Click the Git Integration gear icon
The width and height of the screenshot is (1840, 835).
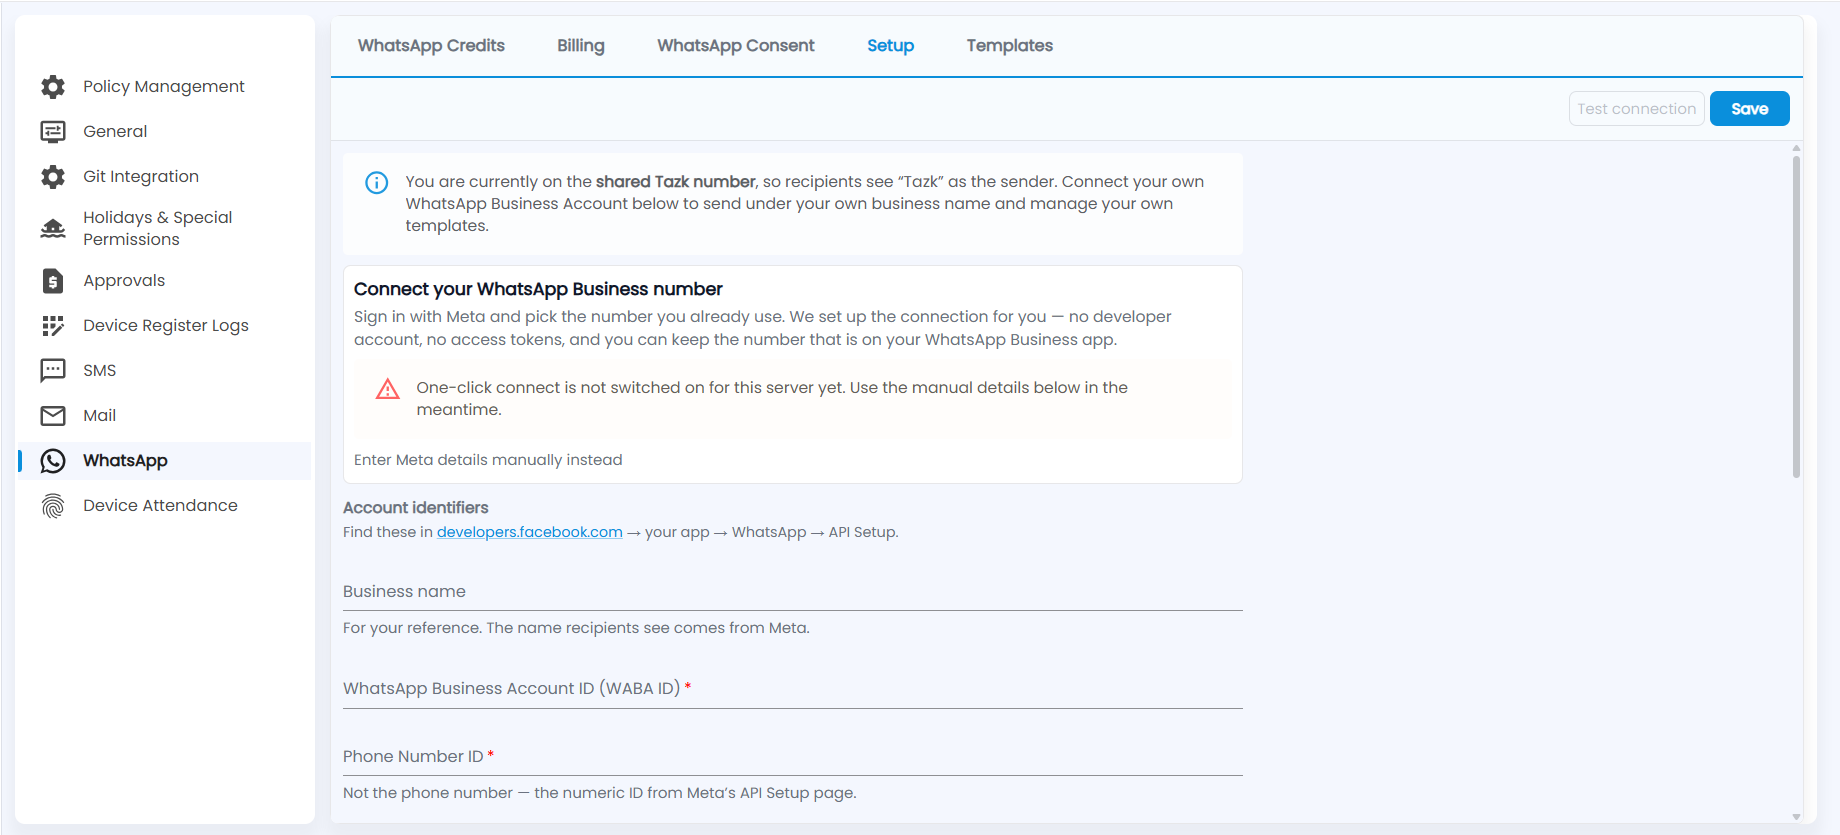[x=53, y=177]
